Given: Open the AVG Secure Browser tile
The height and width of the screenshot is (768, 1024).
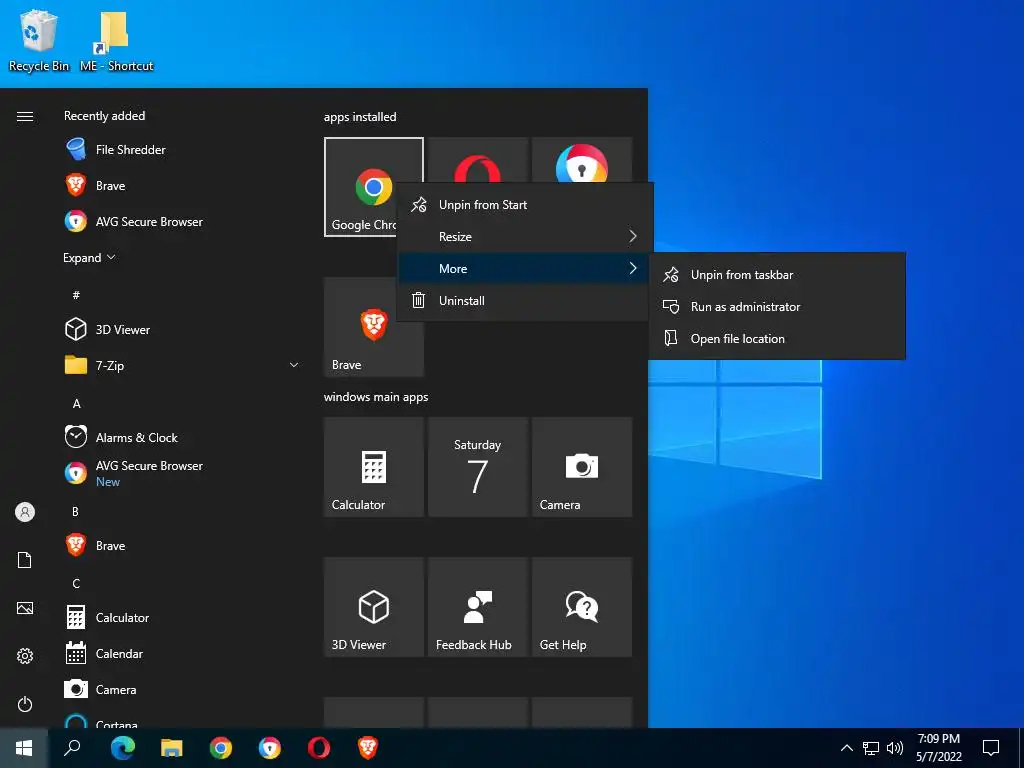Looking at the screenshot, I should tap(582, 161).
